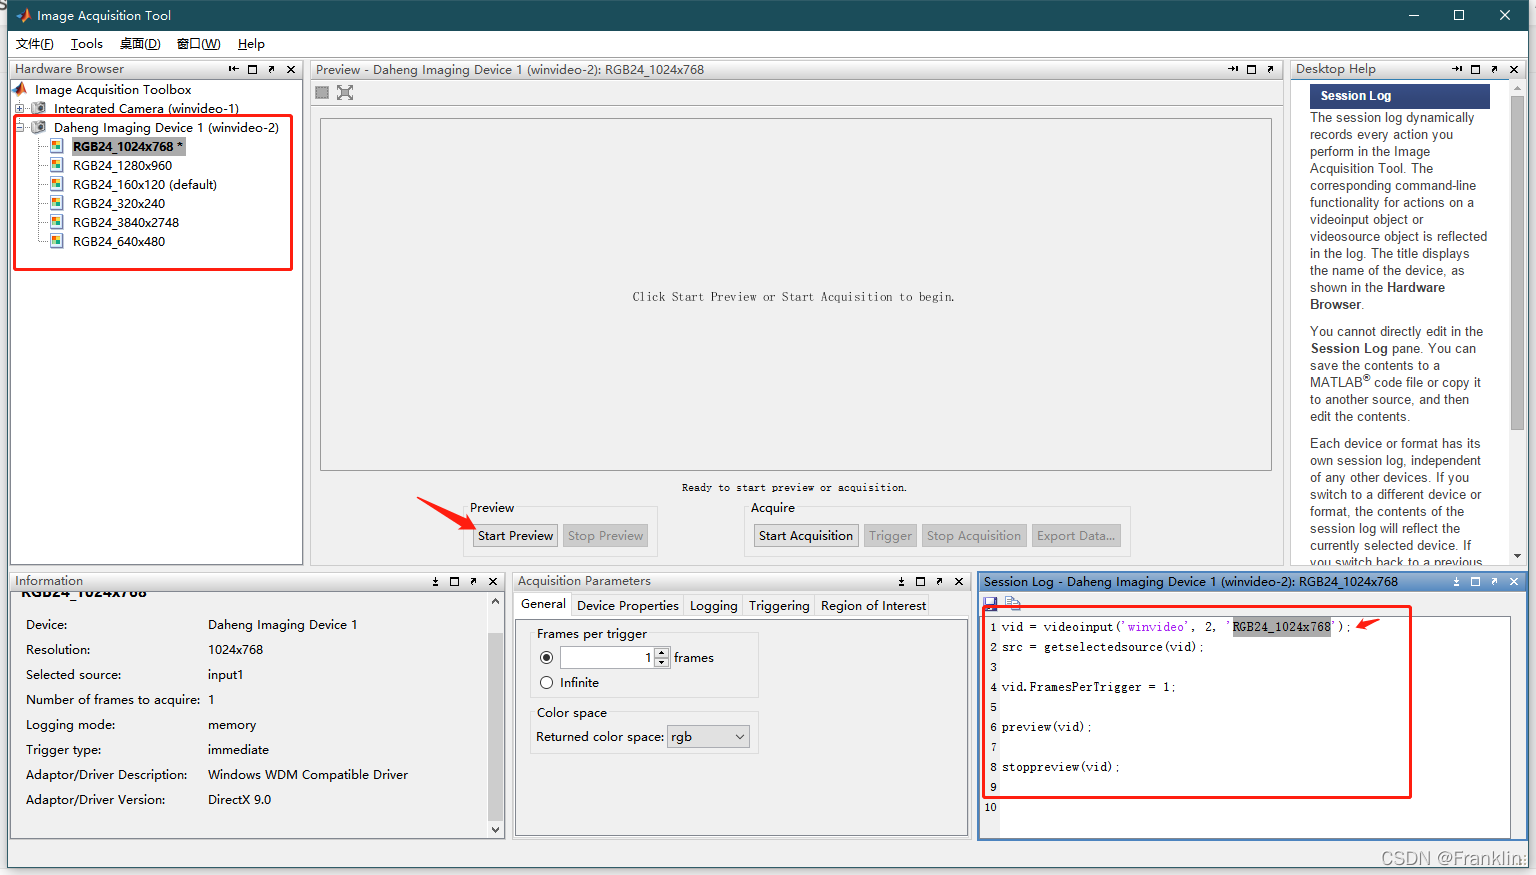
Task: Undock the Hardware Browser panel
Action: click(271, 69)
